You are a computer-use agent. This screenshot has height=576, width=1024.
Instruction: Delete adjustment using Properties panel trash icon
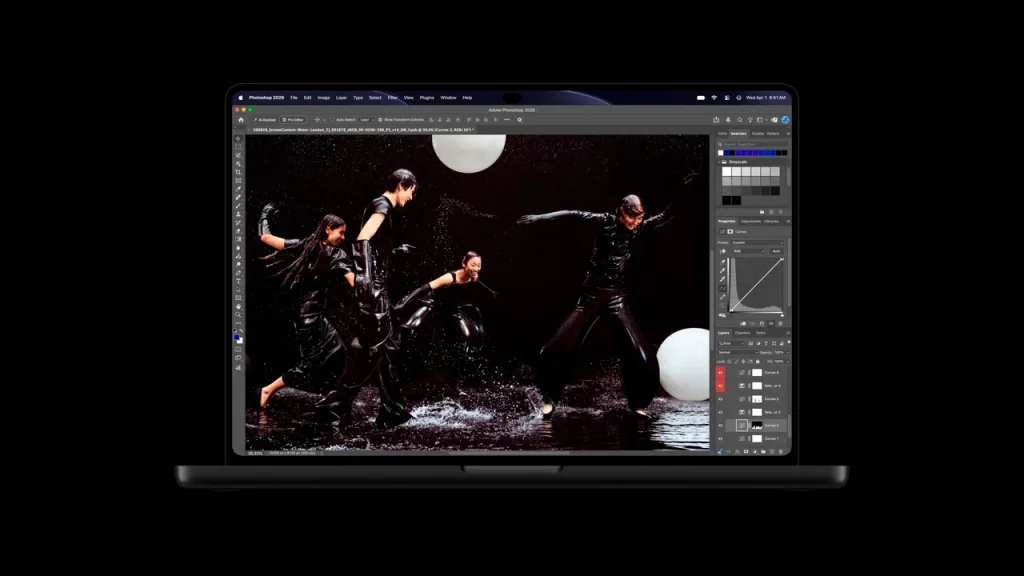coord(780,323)
